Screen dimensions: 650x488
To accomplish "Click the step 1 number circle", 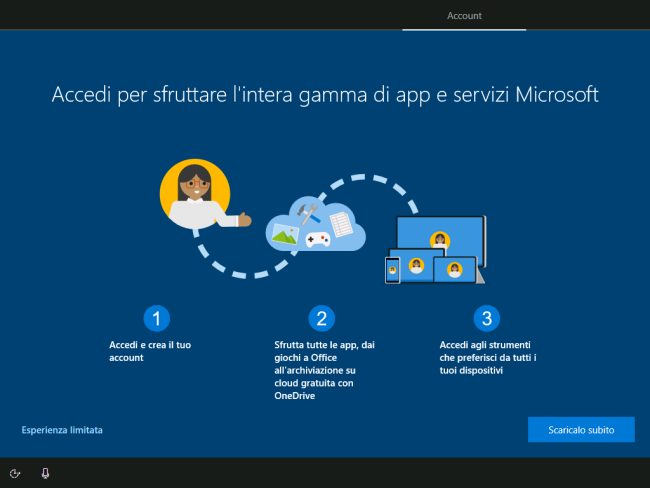I will coord(156,318).
